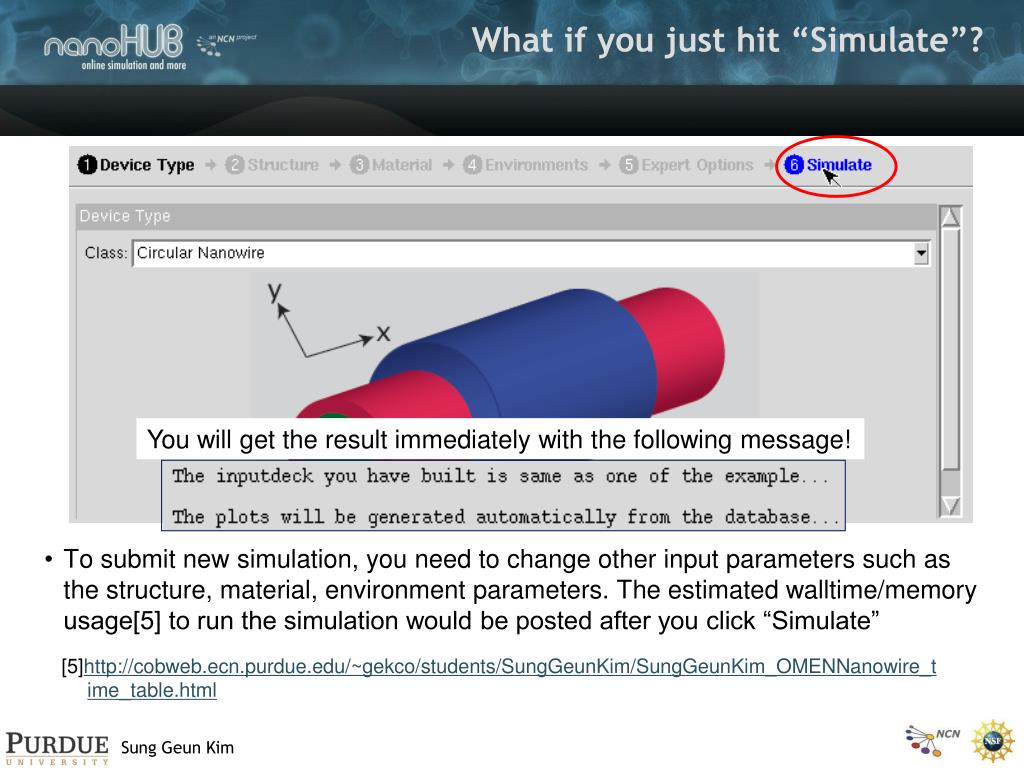Select the Expert Options step tab
Screen dimensions: 1024x768
tap(686, 165)
